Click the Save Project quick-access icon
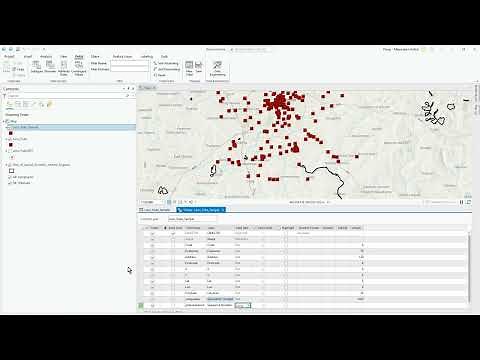 tap(17, 49)
